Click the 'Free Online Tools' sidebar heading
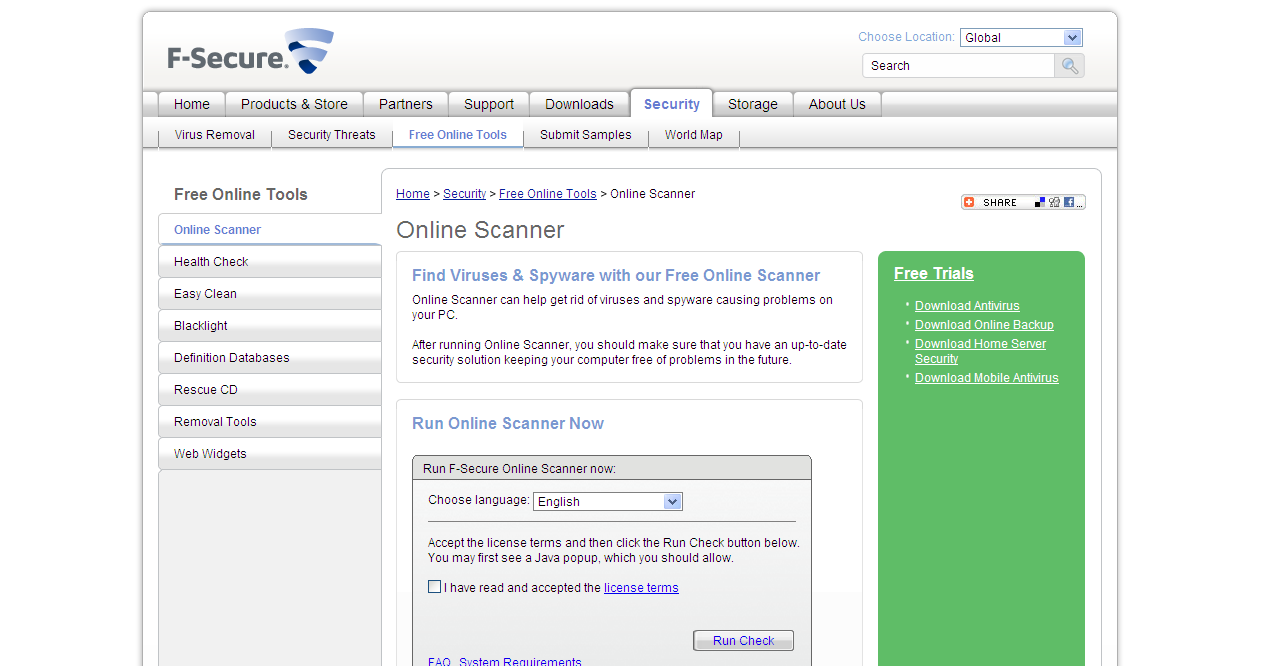The width and height of the screenshot is (1261, 666). tap(241, 195)
